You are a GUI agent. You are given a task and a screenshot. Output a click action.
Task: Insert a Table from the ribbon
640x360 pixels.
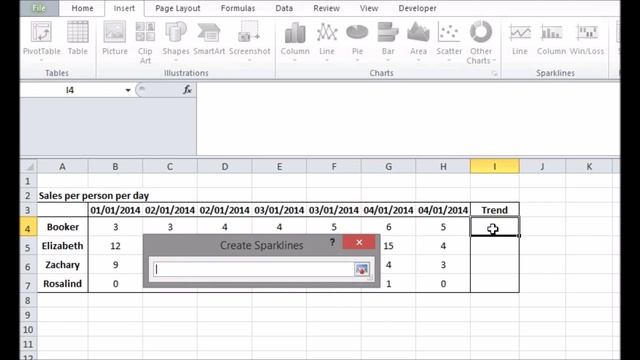78,39
